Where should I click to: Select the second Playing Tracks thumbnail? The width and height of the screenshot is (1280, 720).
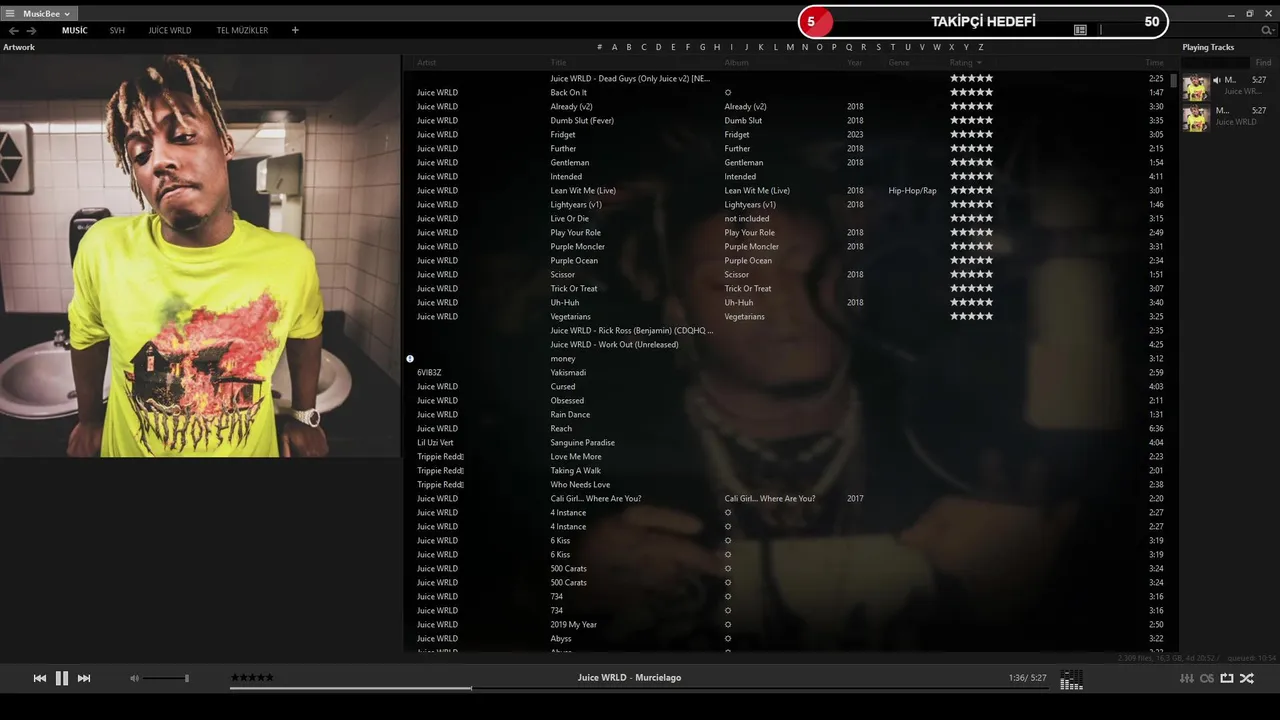click(x=1196, y=118)
